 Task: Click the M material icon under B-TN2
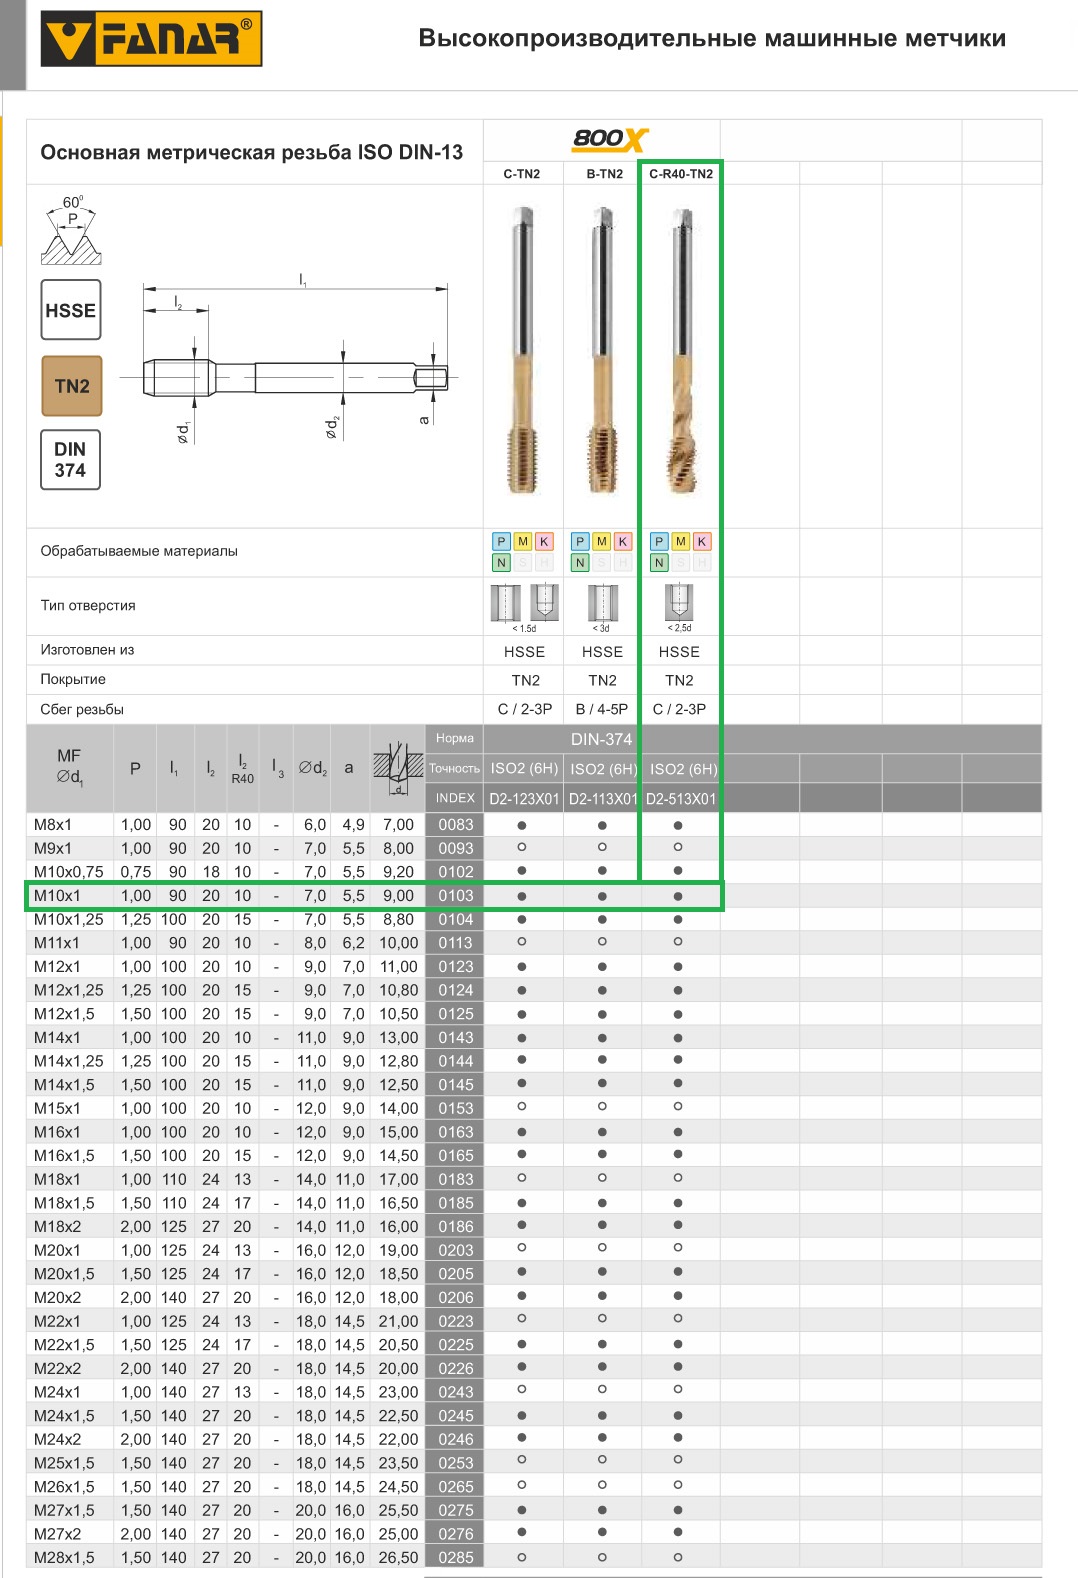[601, 541]
